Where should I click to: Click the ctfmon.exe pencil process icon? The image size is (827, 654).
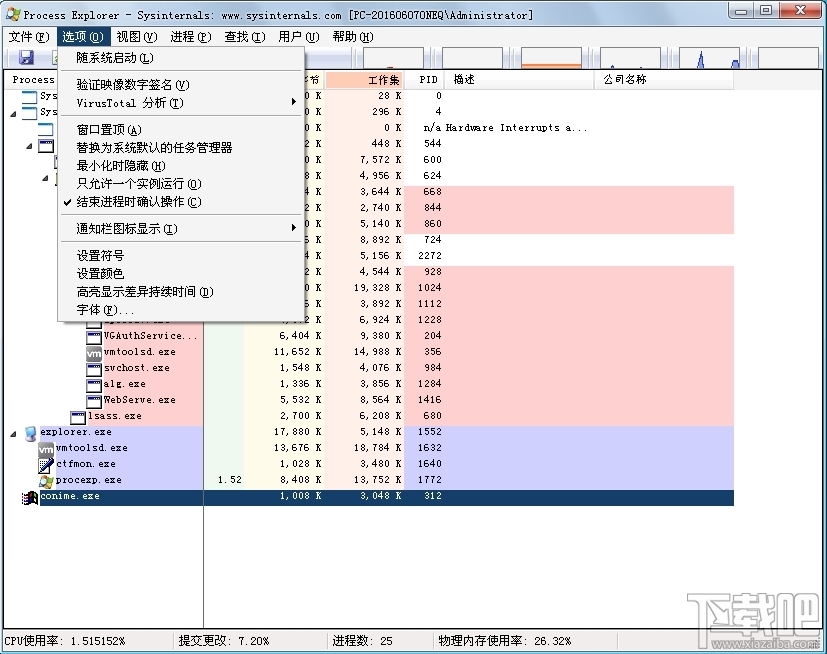(x=46, y=464)
